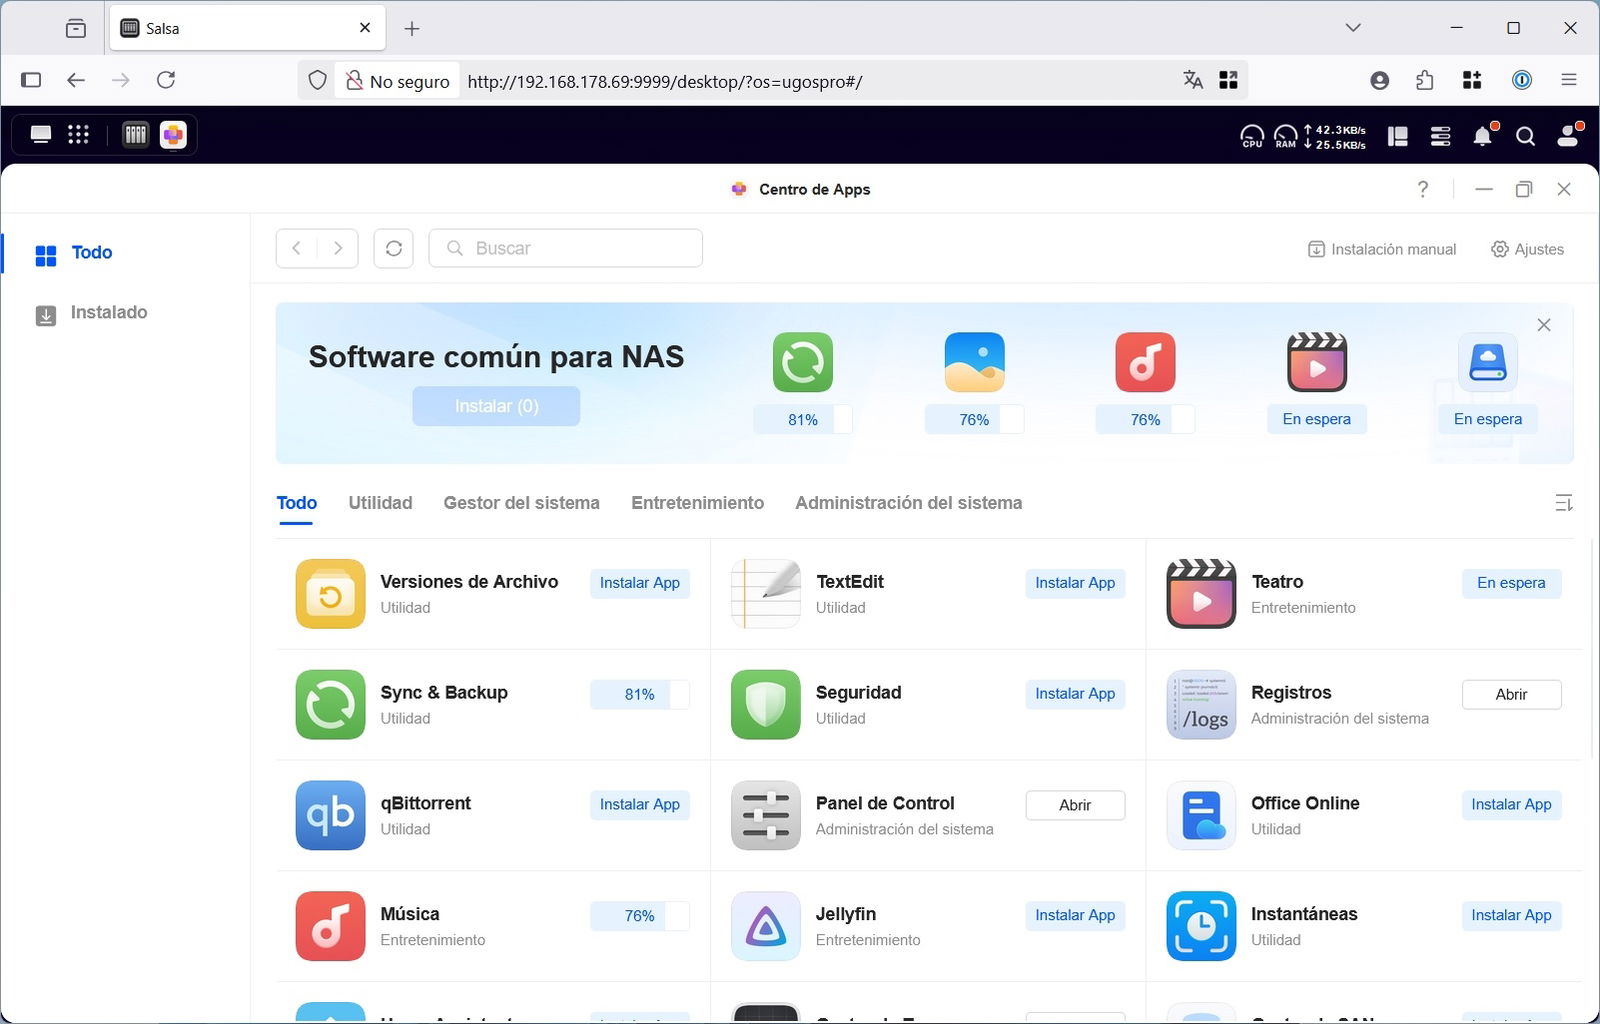Click the help question mark icon

1422,189
